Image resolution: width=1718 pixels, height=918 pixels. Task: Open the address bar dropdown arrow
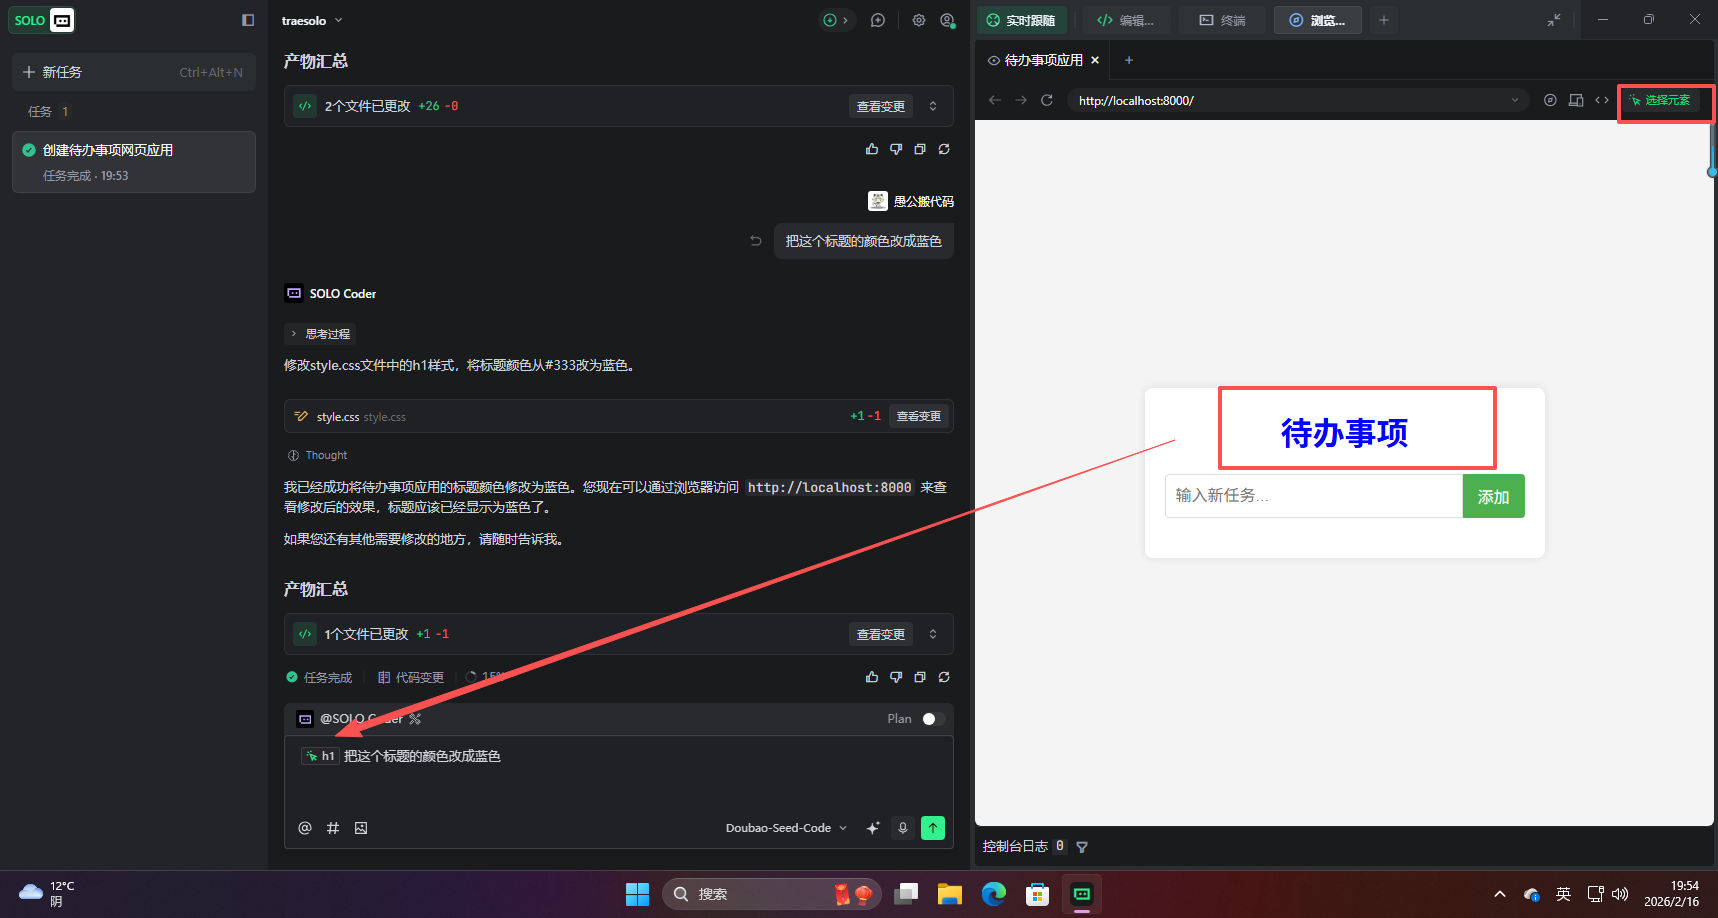(x=1516, y=100)
